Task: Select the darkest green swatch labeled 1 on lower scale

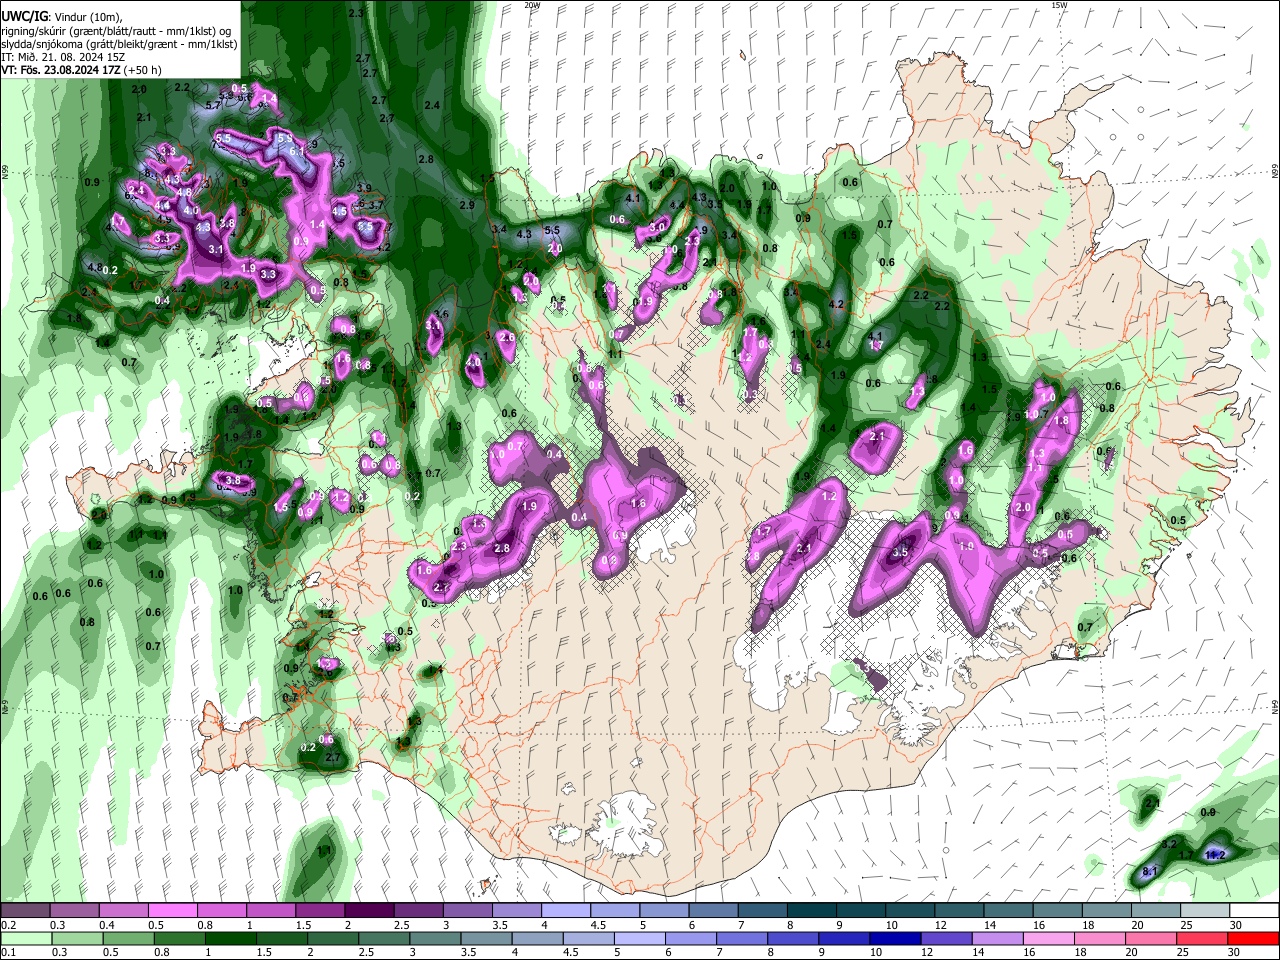Action: coord(230,938)
